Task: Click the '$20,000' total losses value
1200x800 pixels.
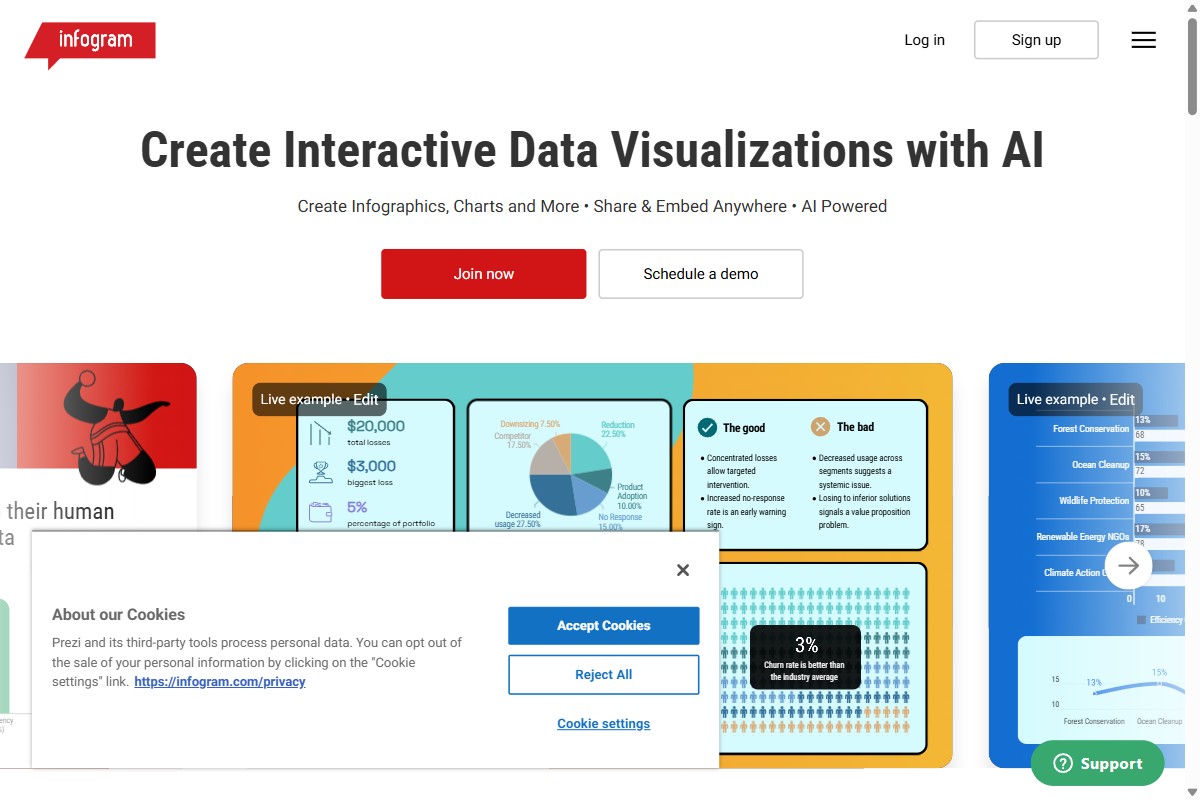Action: [376, 426]
